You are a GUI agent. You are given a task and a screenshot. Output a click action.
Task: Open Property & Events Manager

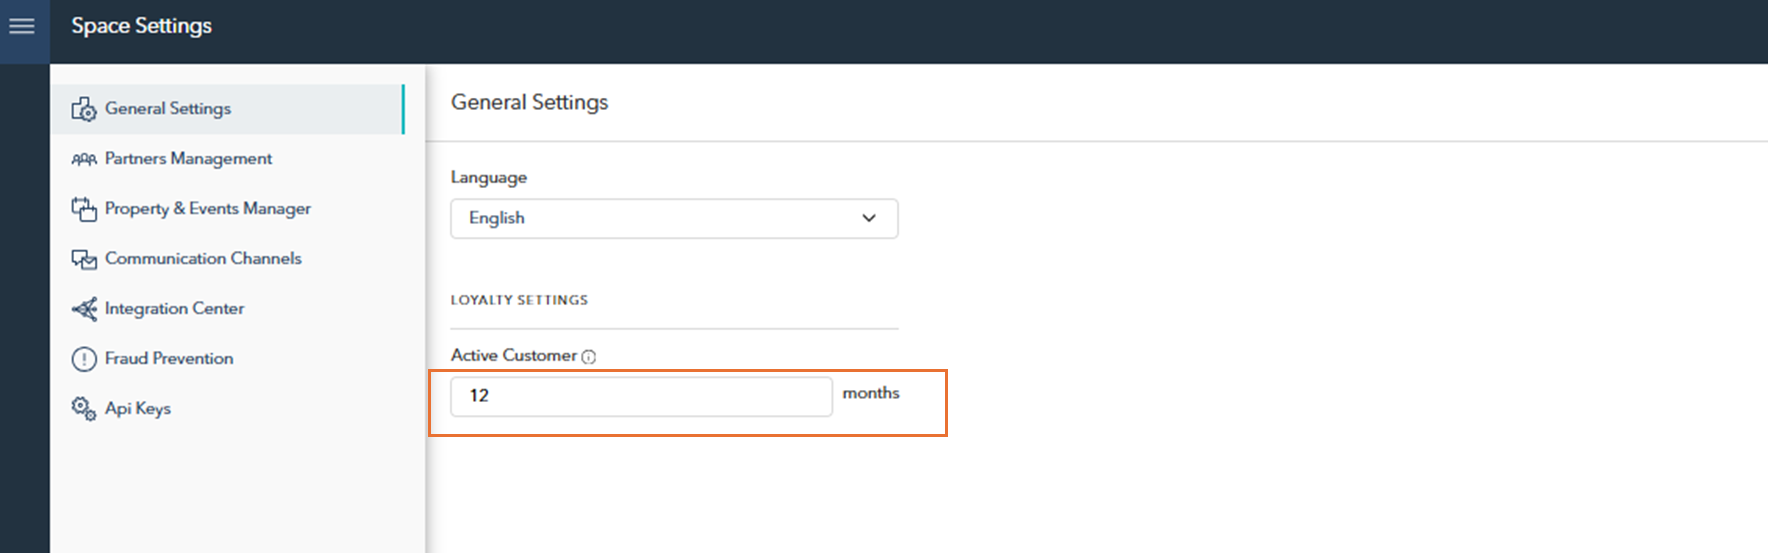pyautogui.click(x=228, y=209)
